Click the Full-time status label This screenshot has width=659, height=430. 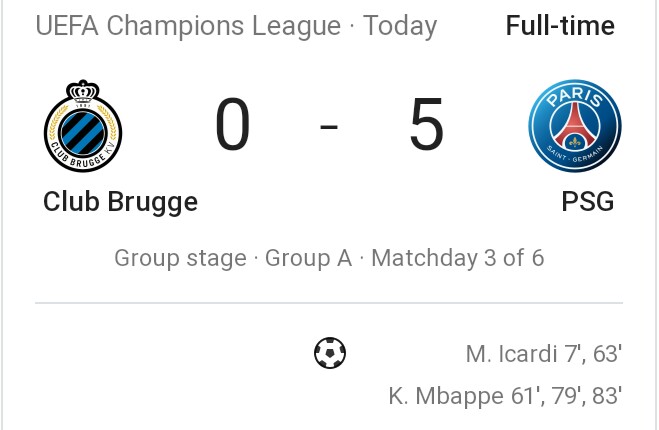tap(560, 26)
